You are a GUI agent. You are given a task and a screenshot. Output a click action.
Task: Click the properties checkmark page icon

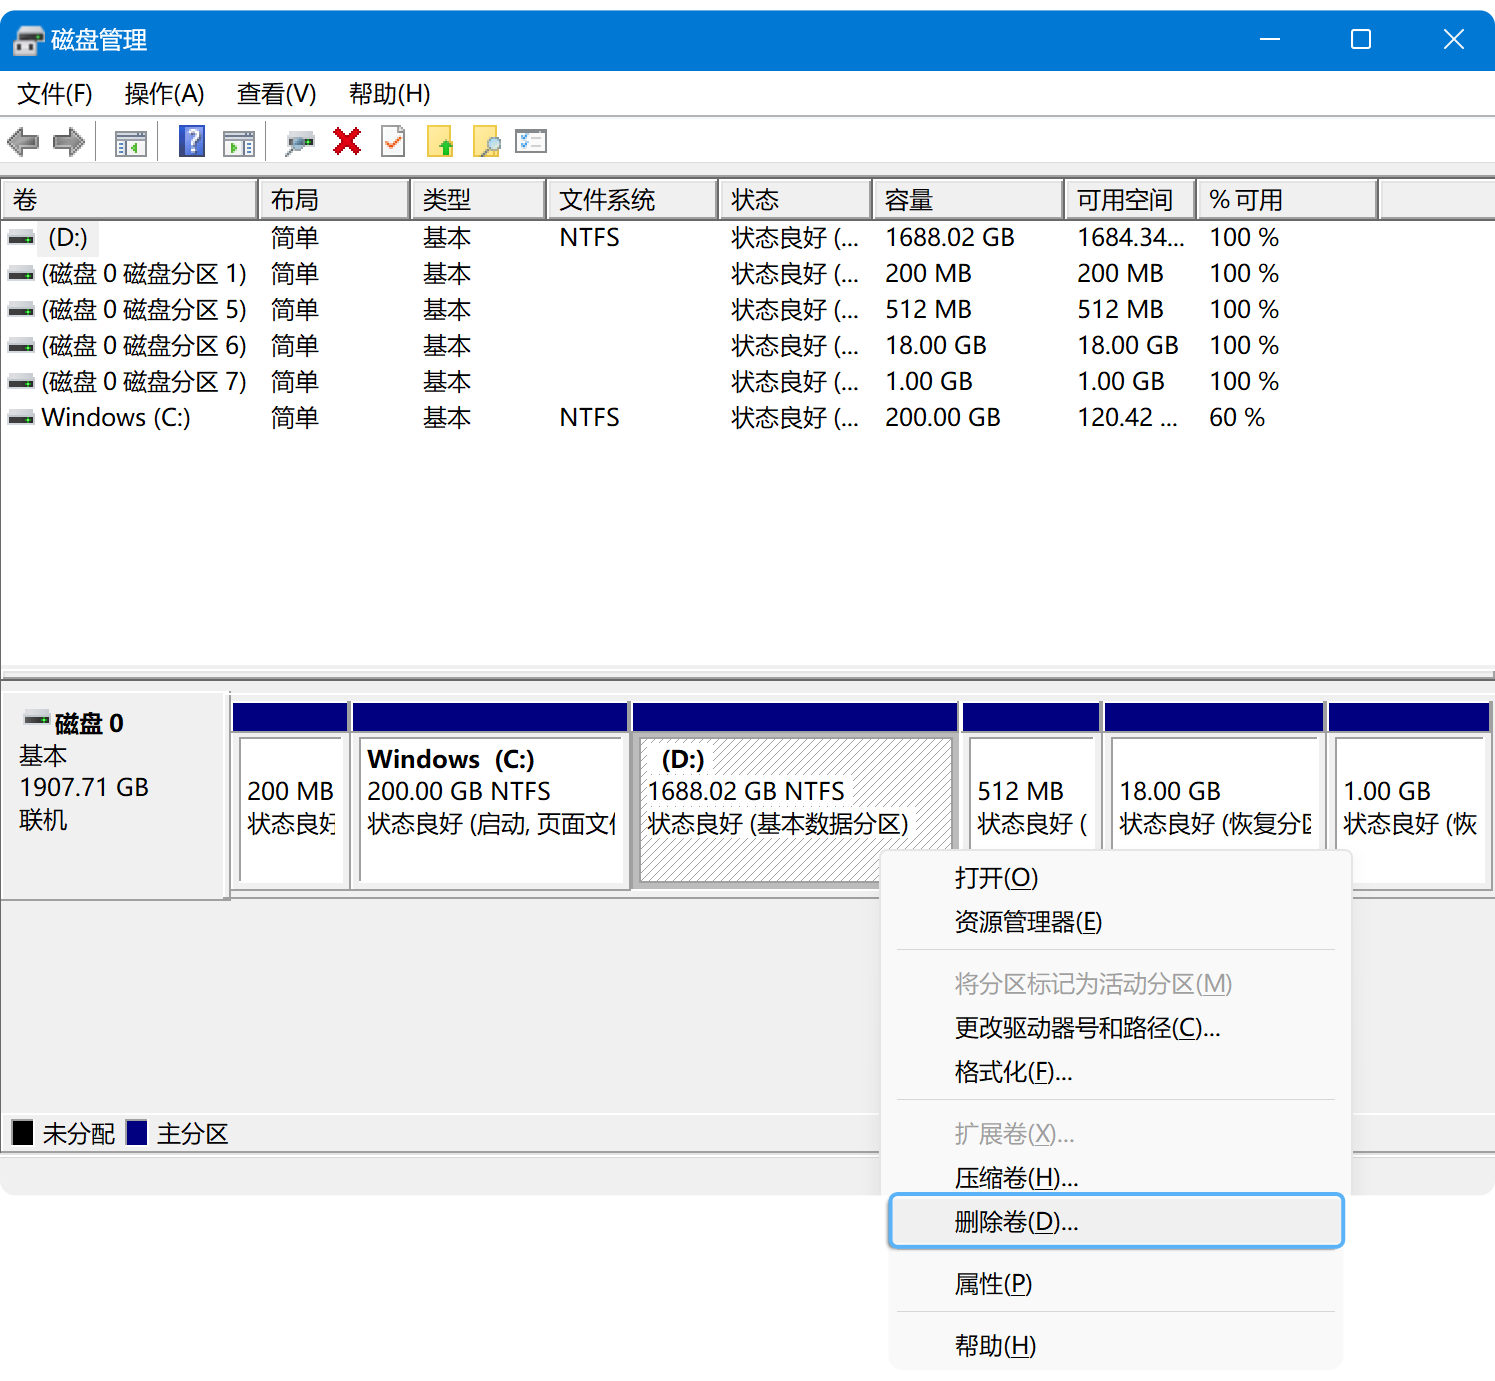393,142
